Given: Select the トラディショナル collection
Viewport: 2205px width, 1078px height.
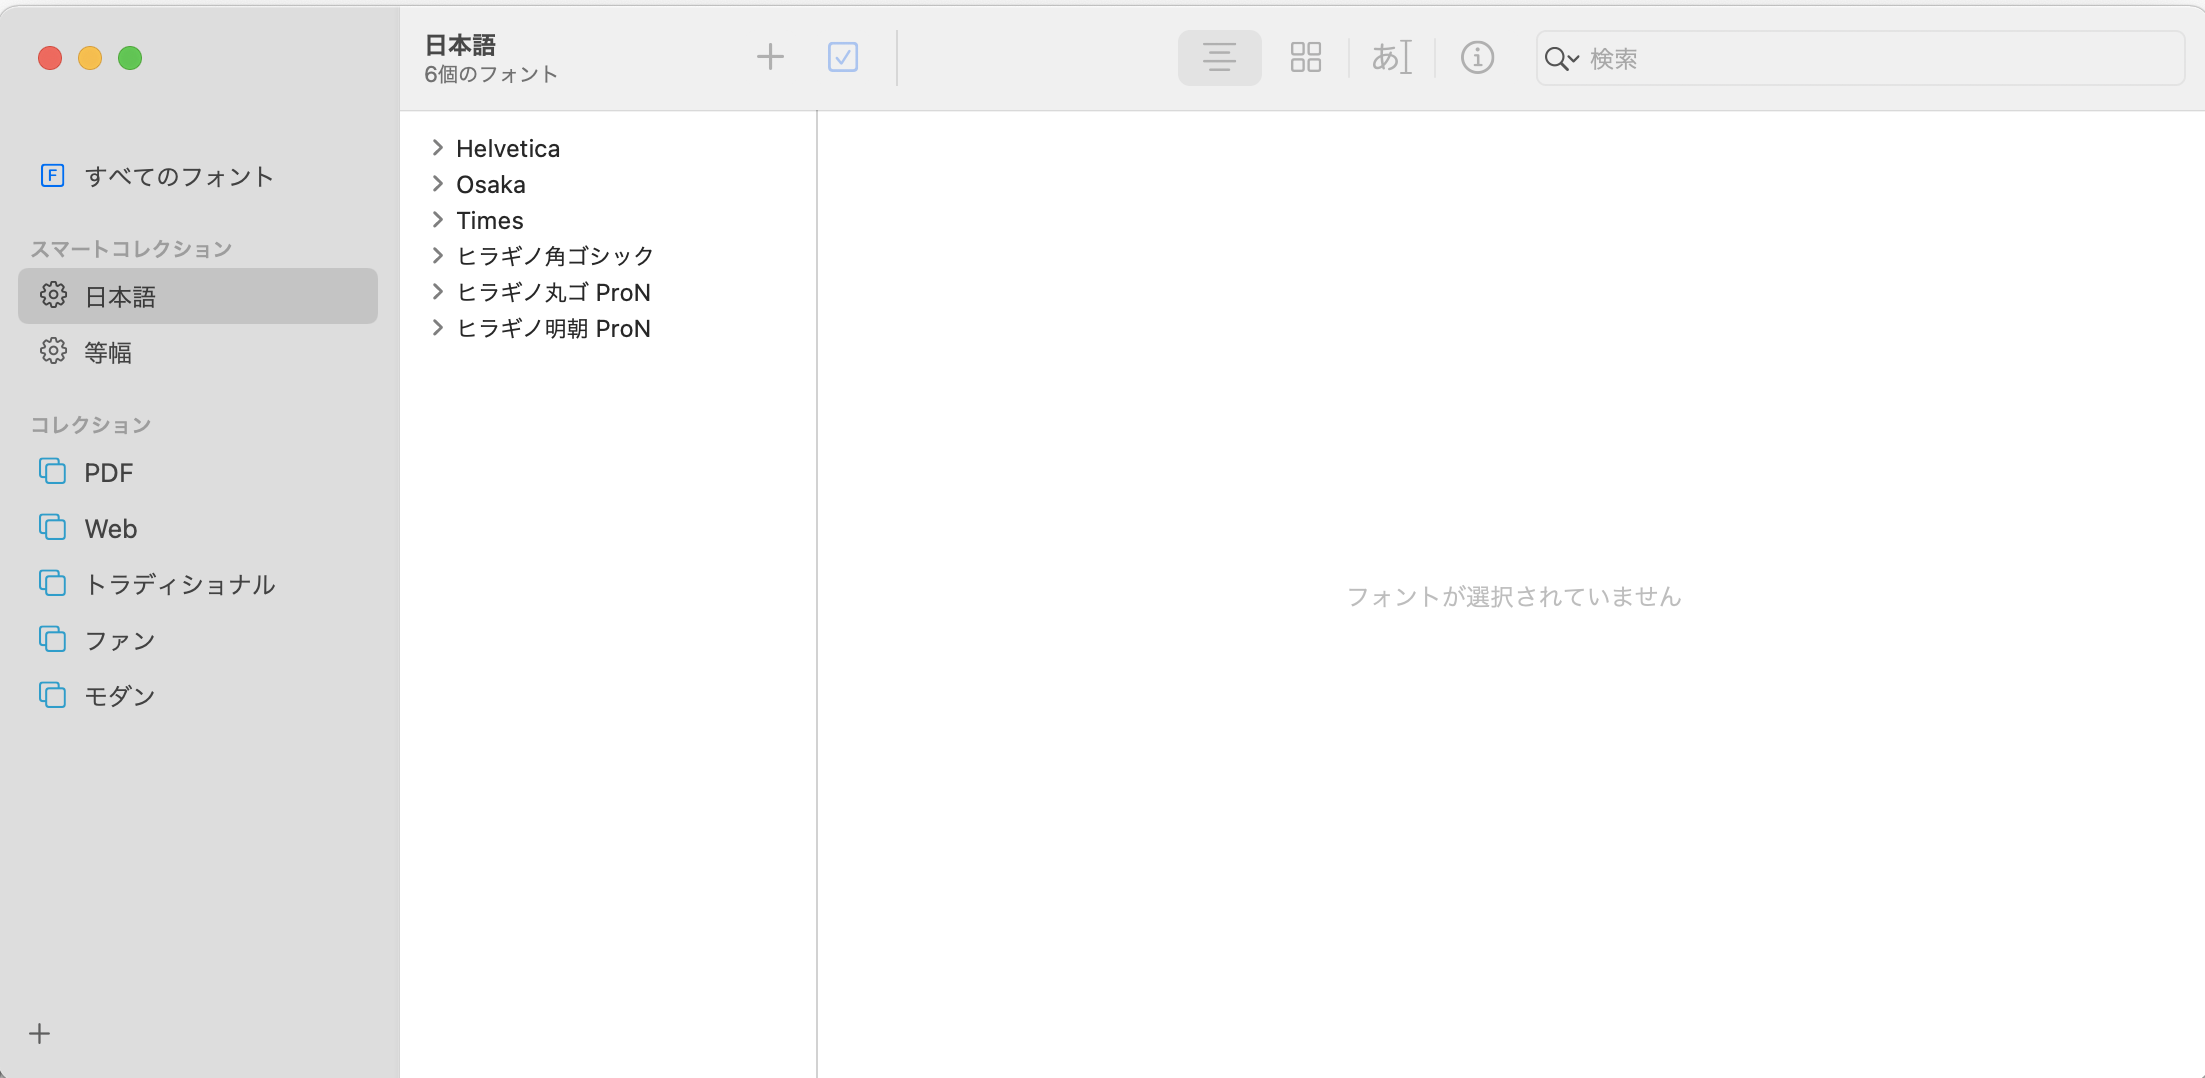Looking at the screenshot, I should (179, 584).
